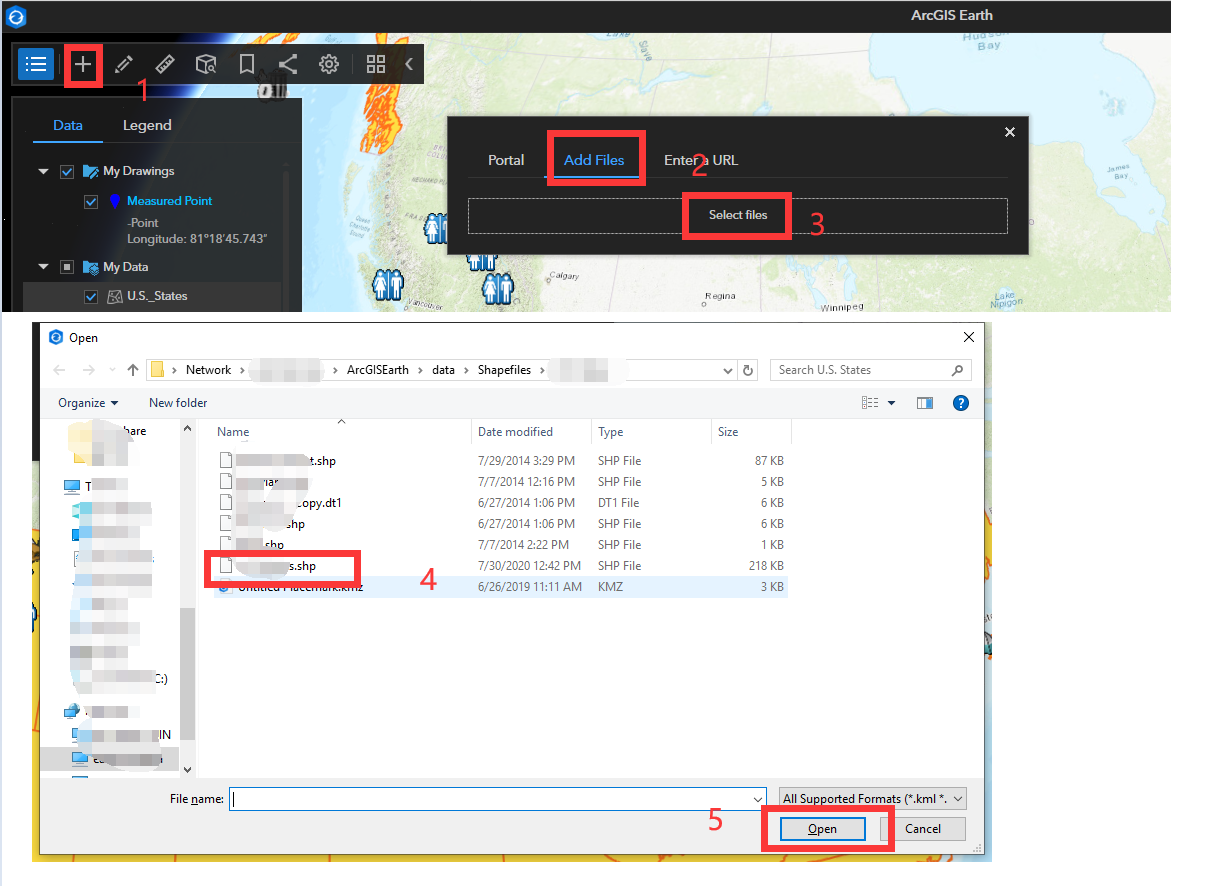Screen dimensions: 1205x886
Task: Switch to the Enter a URL tab
Action: pyautogui.click(x=701, y=160)
